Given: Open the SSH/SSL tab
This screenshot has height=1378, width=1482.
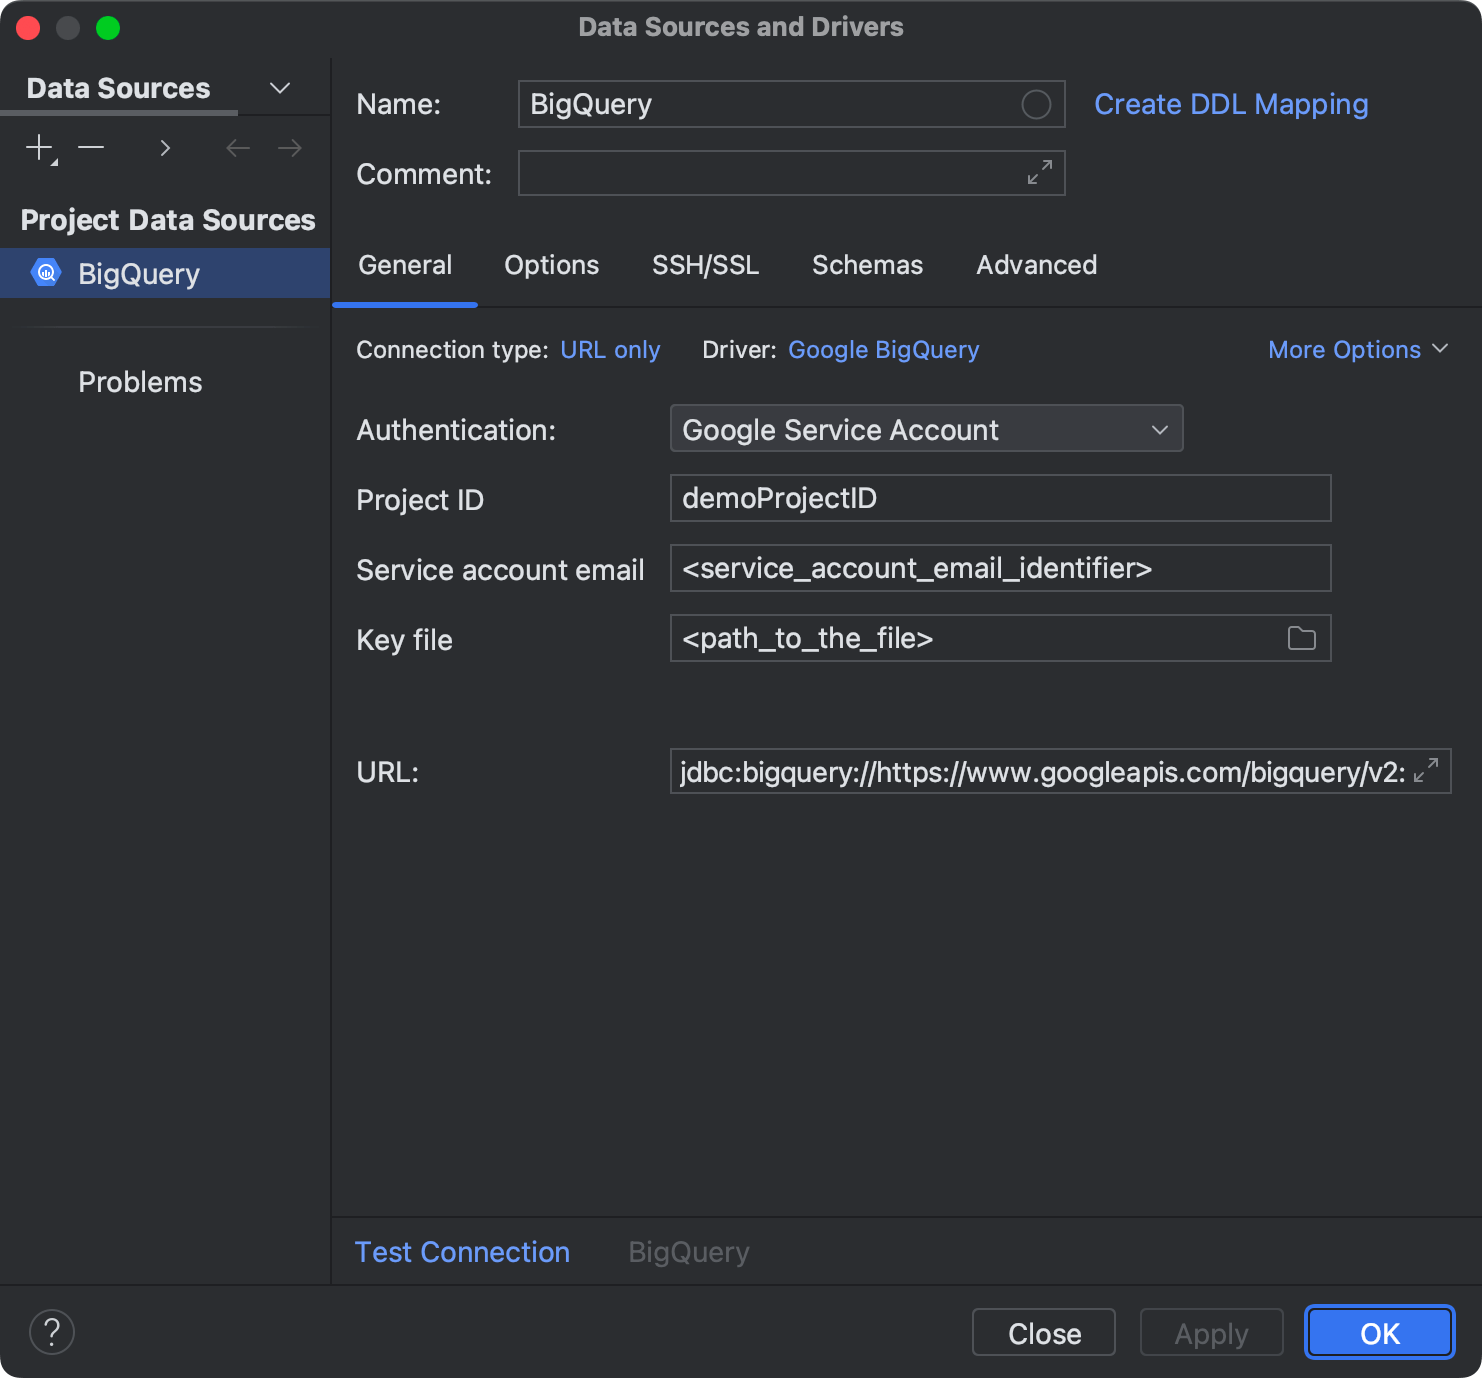Looking at the screenshot, I should click(705, 265).
